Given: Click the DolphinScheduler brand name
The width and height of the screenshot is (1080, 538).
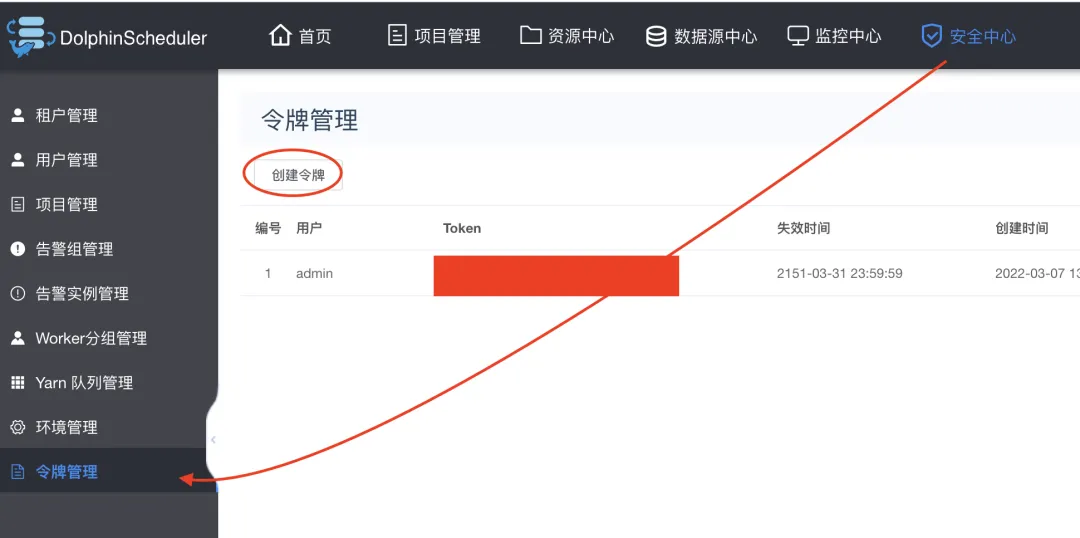Looking at the screenshot, I should pos(133,38).
